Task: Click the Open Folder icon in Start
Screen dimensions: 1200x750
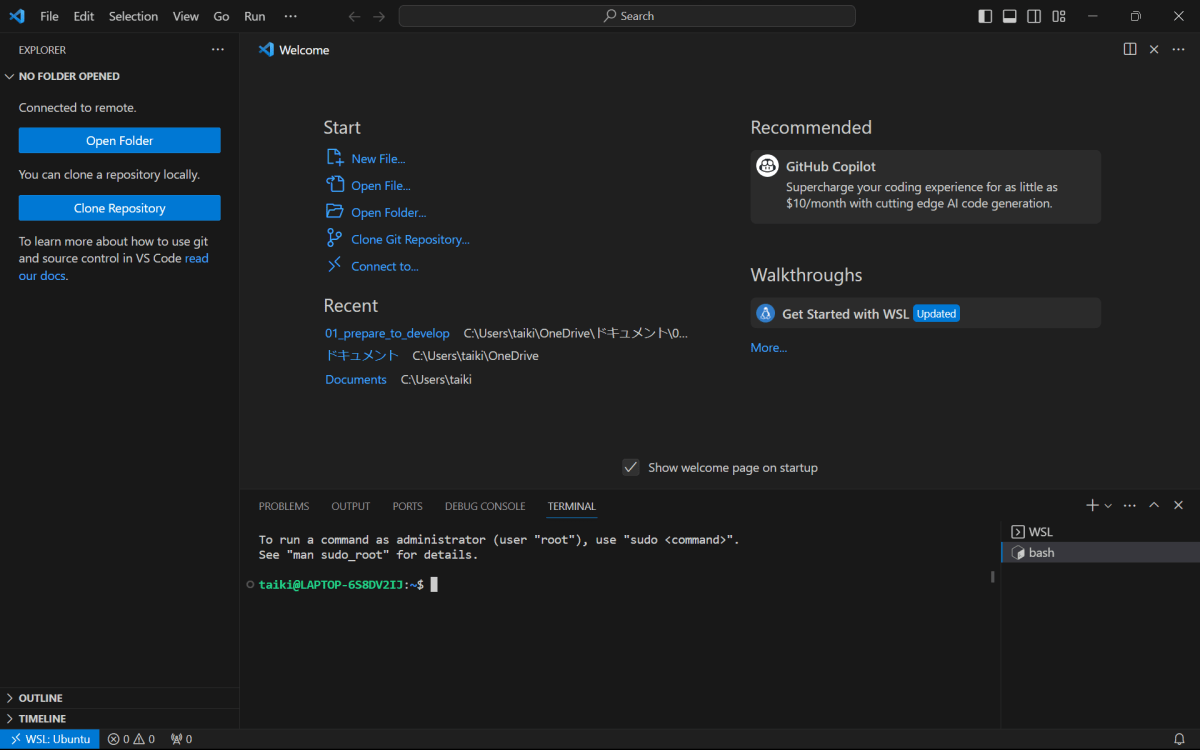Action: [x=335, y=211]
